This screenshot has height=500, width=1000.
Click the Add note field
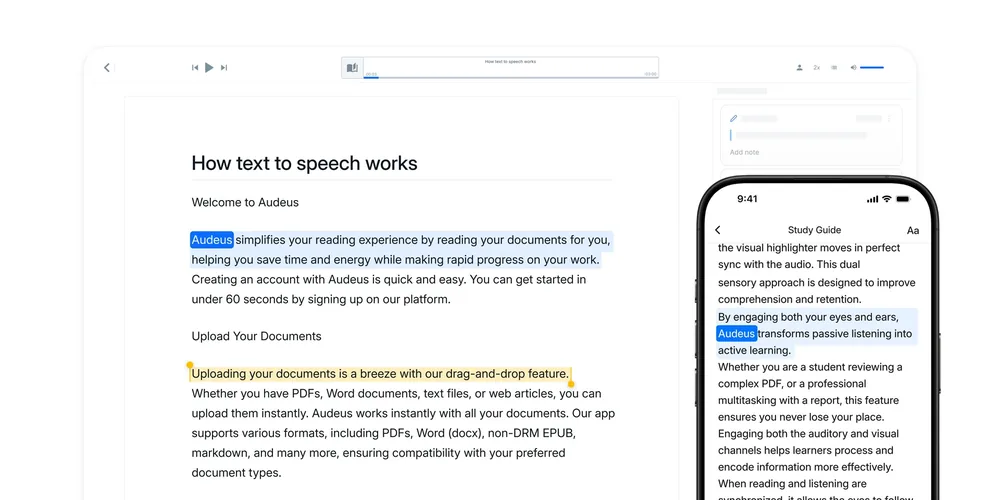click(x=744, y=152)
